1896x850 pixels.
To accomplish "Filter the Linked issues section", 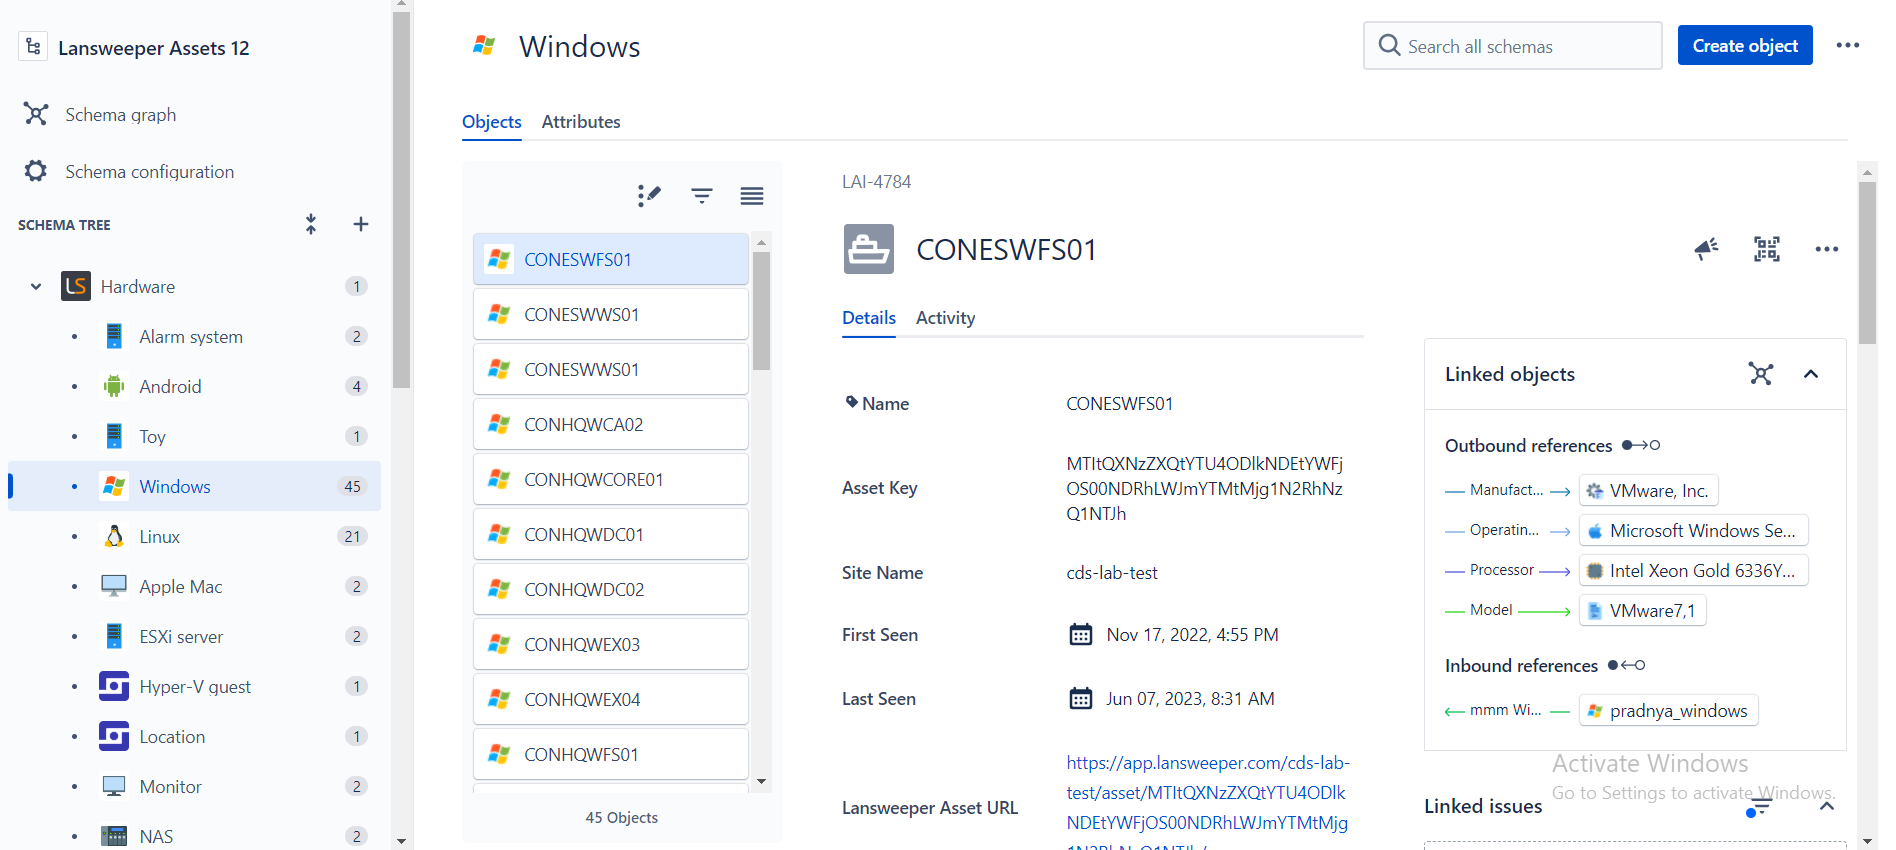I will pyautogui.click(x=1759, y=807).
